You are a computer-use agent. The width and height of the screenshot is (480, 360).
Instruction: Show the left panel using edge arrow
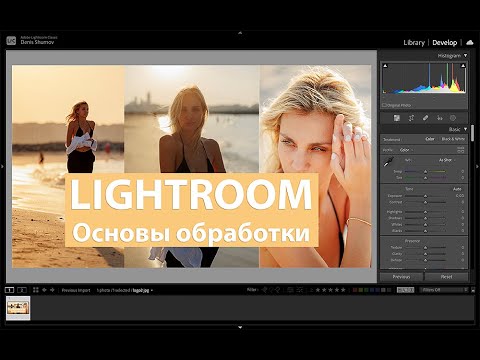pyautogui.click(x=2, y=166)
